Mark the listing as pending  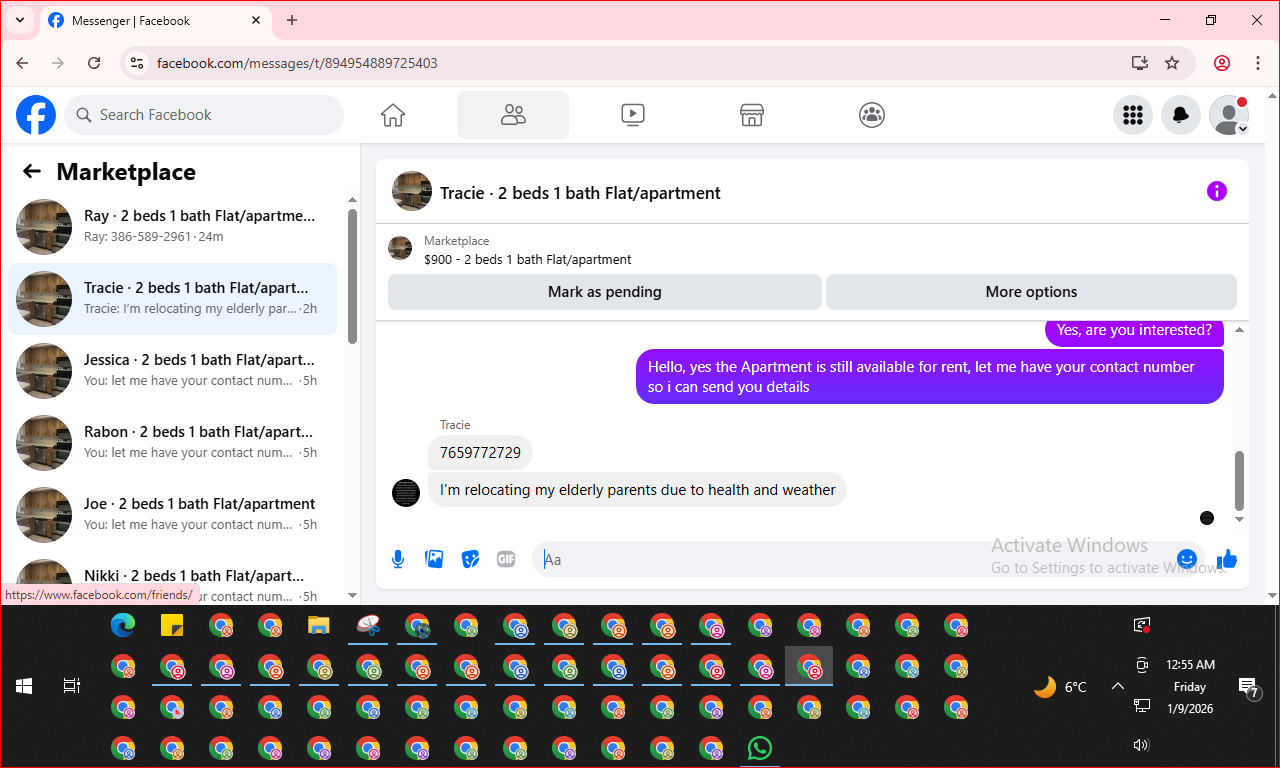click(605, 292)
